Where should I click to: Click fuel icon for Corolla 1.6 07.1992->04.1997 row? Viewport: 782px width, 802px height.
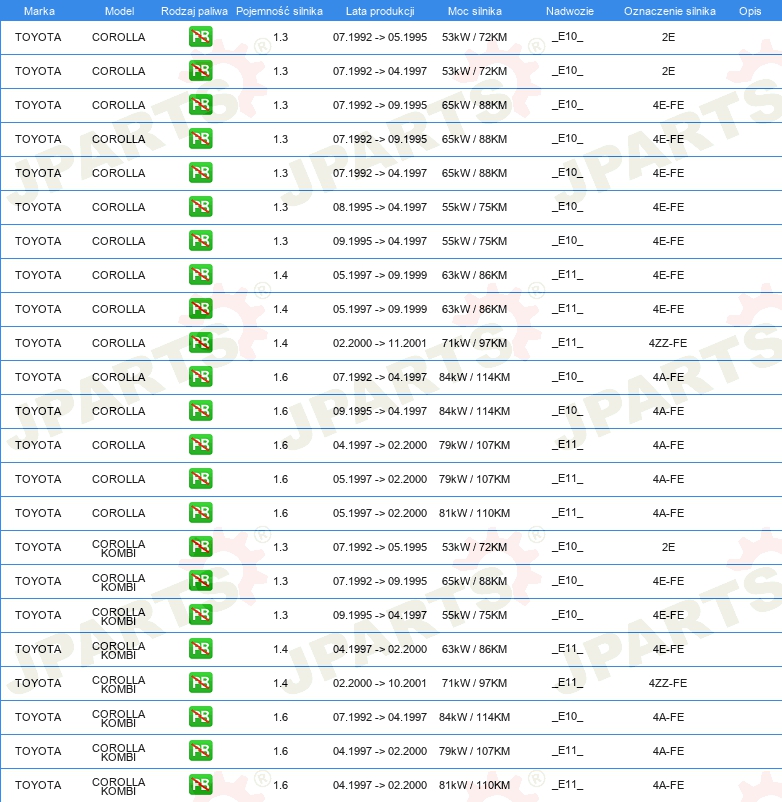click(x=200, y=377)
